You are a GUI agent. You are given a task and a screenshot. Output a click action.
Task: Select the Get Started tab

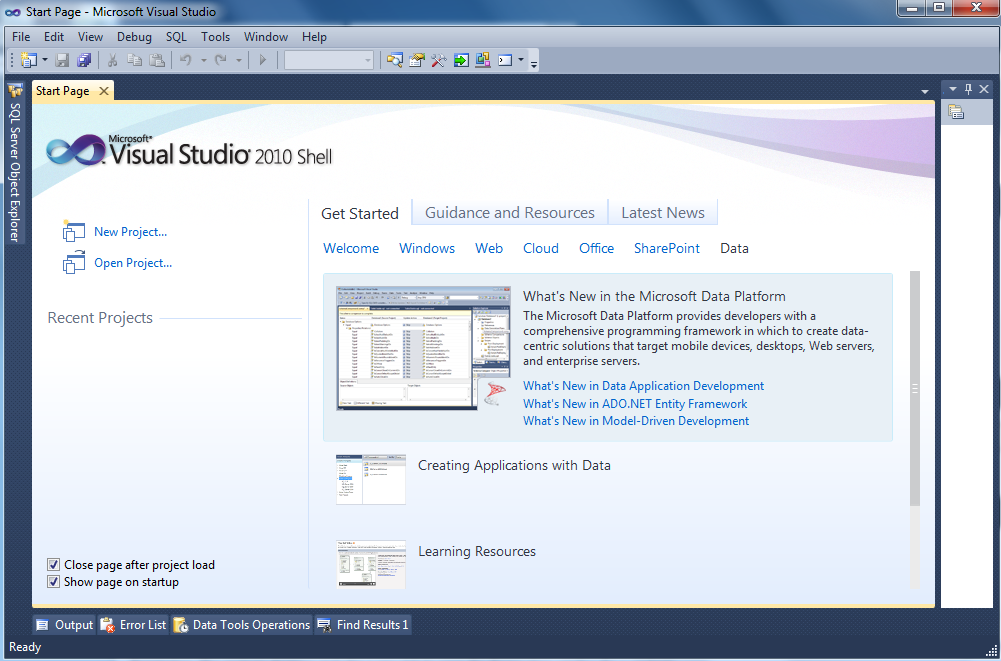click(359, 213)
